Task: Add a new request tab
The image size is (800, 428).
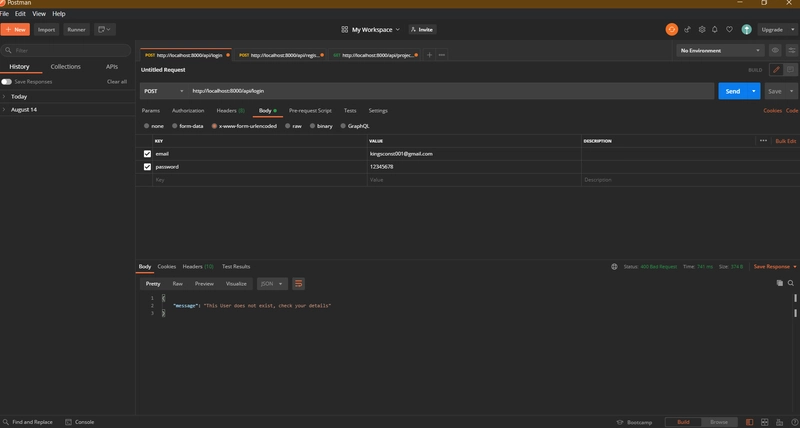Action: pyautogui.click(x=430, y=55)
